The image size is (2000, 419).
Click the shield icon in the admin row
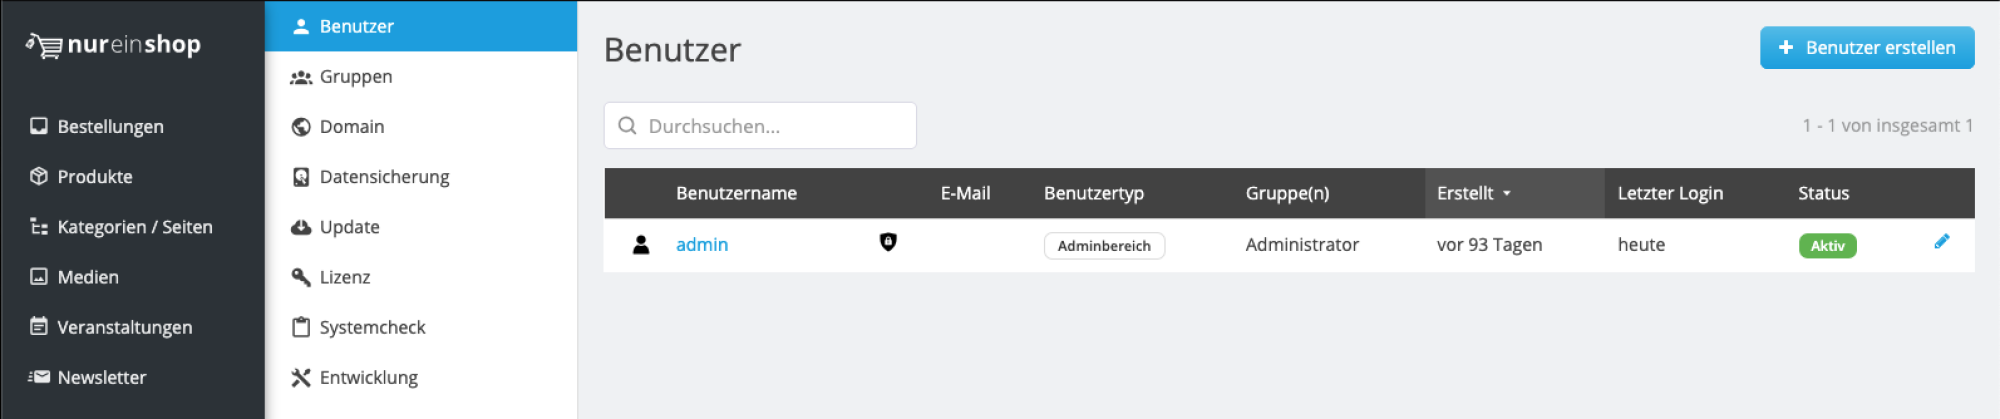[x=887, y=242]
